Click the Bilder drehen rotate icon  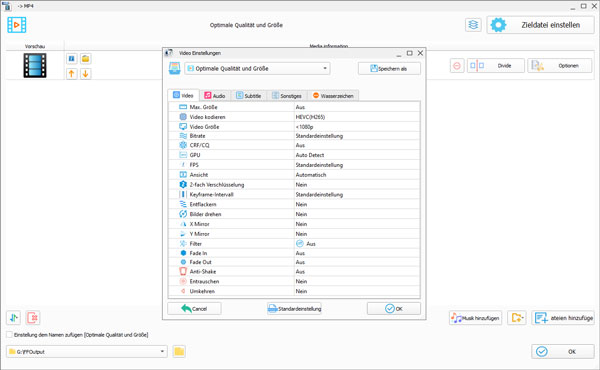click(x=183, y=214)
